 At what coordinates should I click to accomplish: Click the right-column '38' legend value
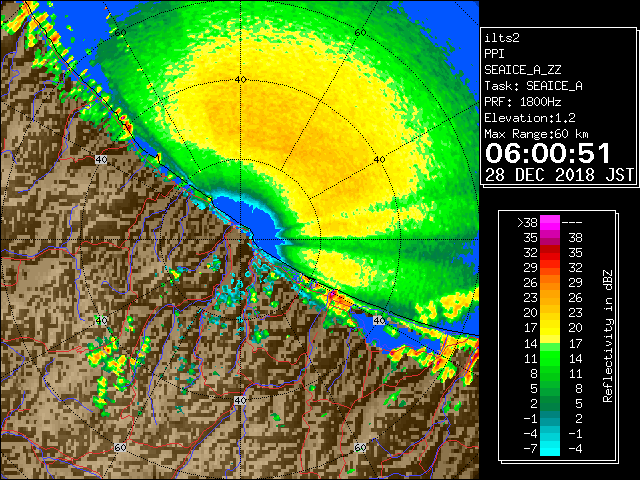coord(575,238)
